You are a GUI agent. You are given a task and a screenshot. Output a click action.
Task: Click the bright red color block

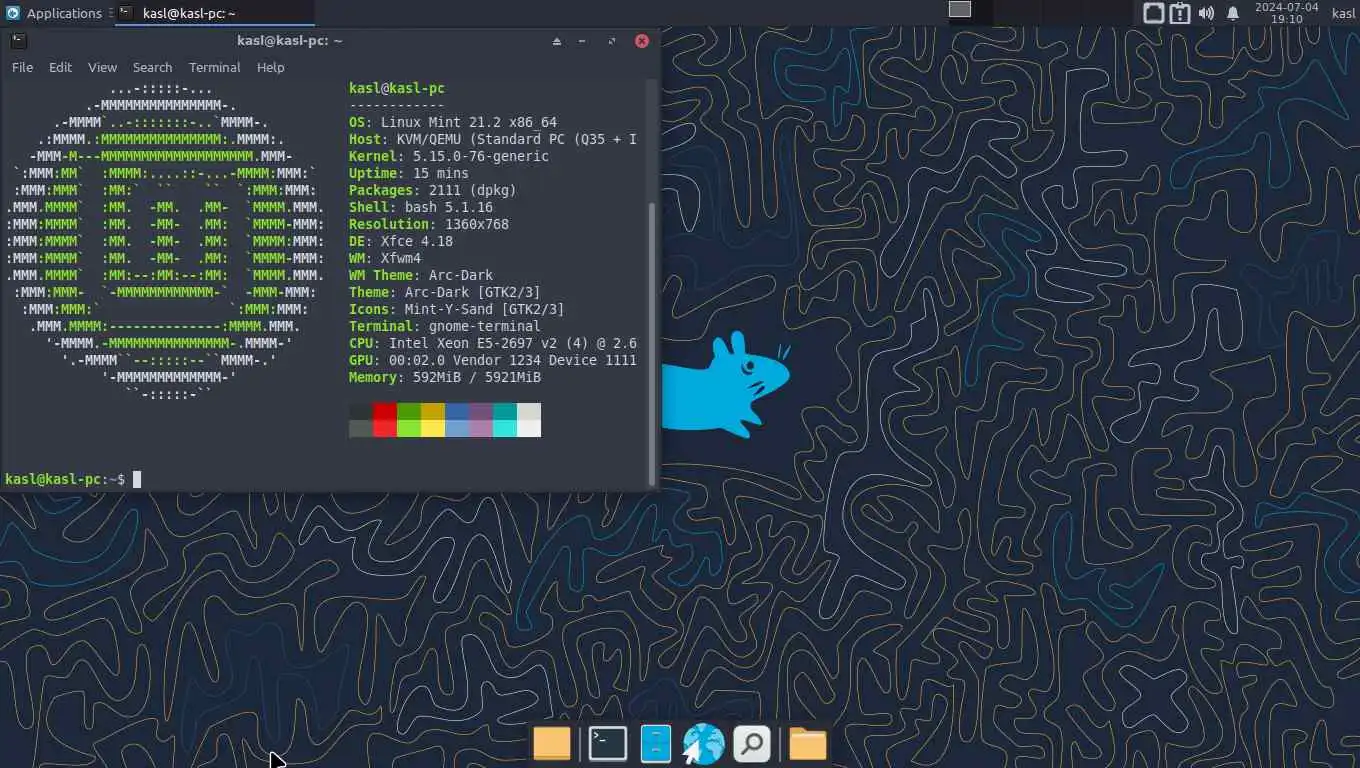click(385, 428)
